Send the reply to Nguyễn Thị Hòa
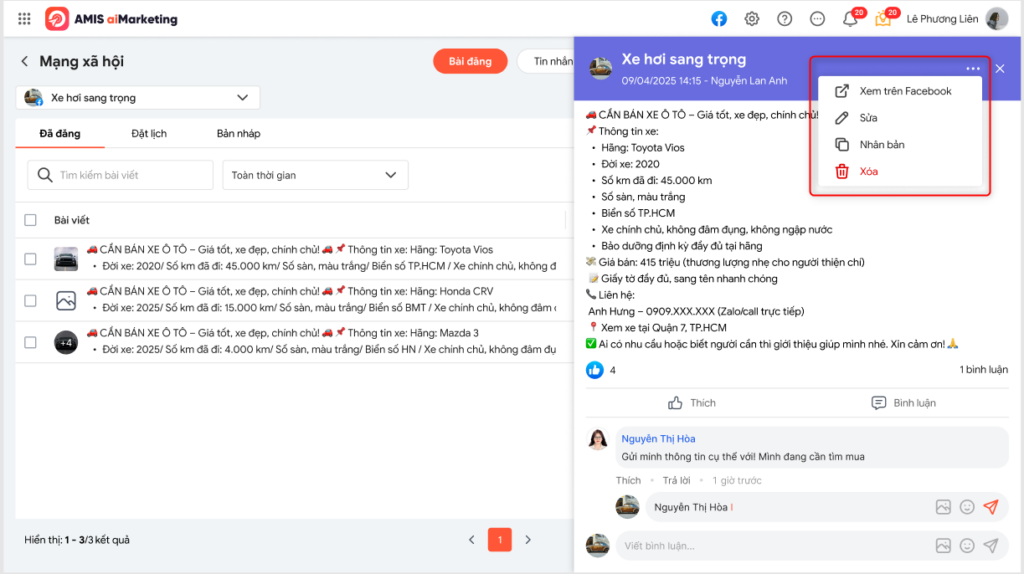1024x574 pixels. (x=991, y=507)
